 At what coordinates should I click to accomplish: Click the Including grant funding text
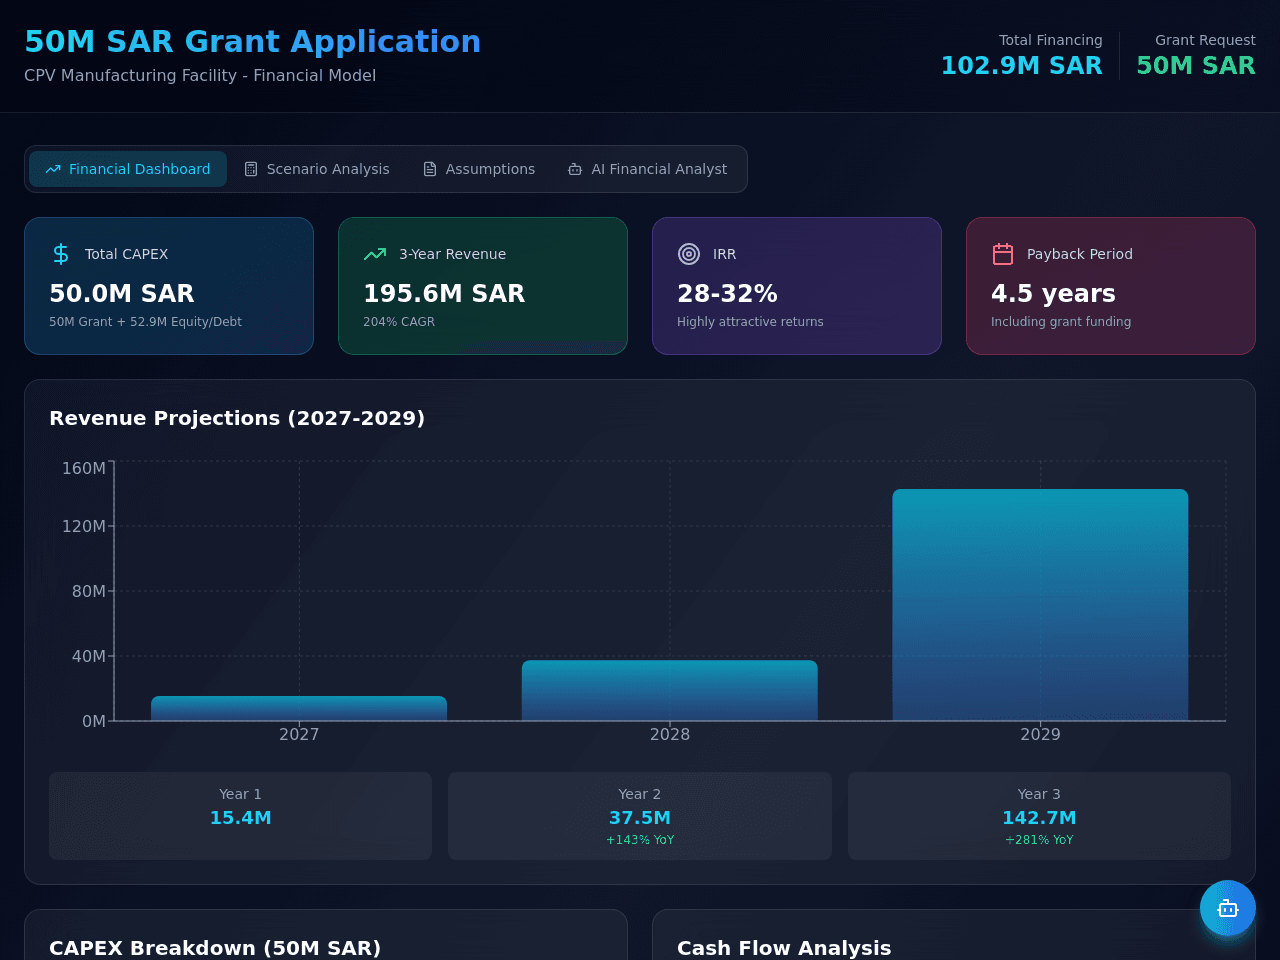(1061, 322)
